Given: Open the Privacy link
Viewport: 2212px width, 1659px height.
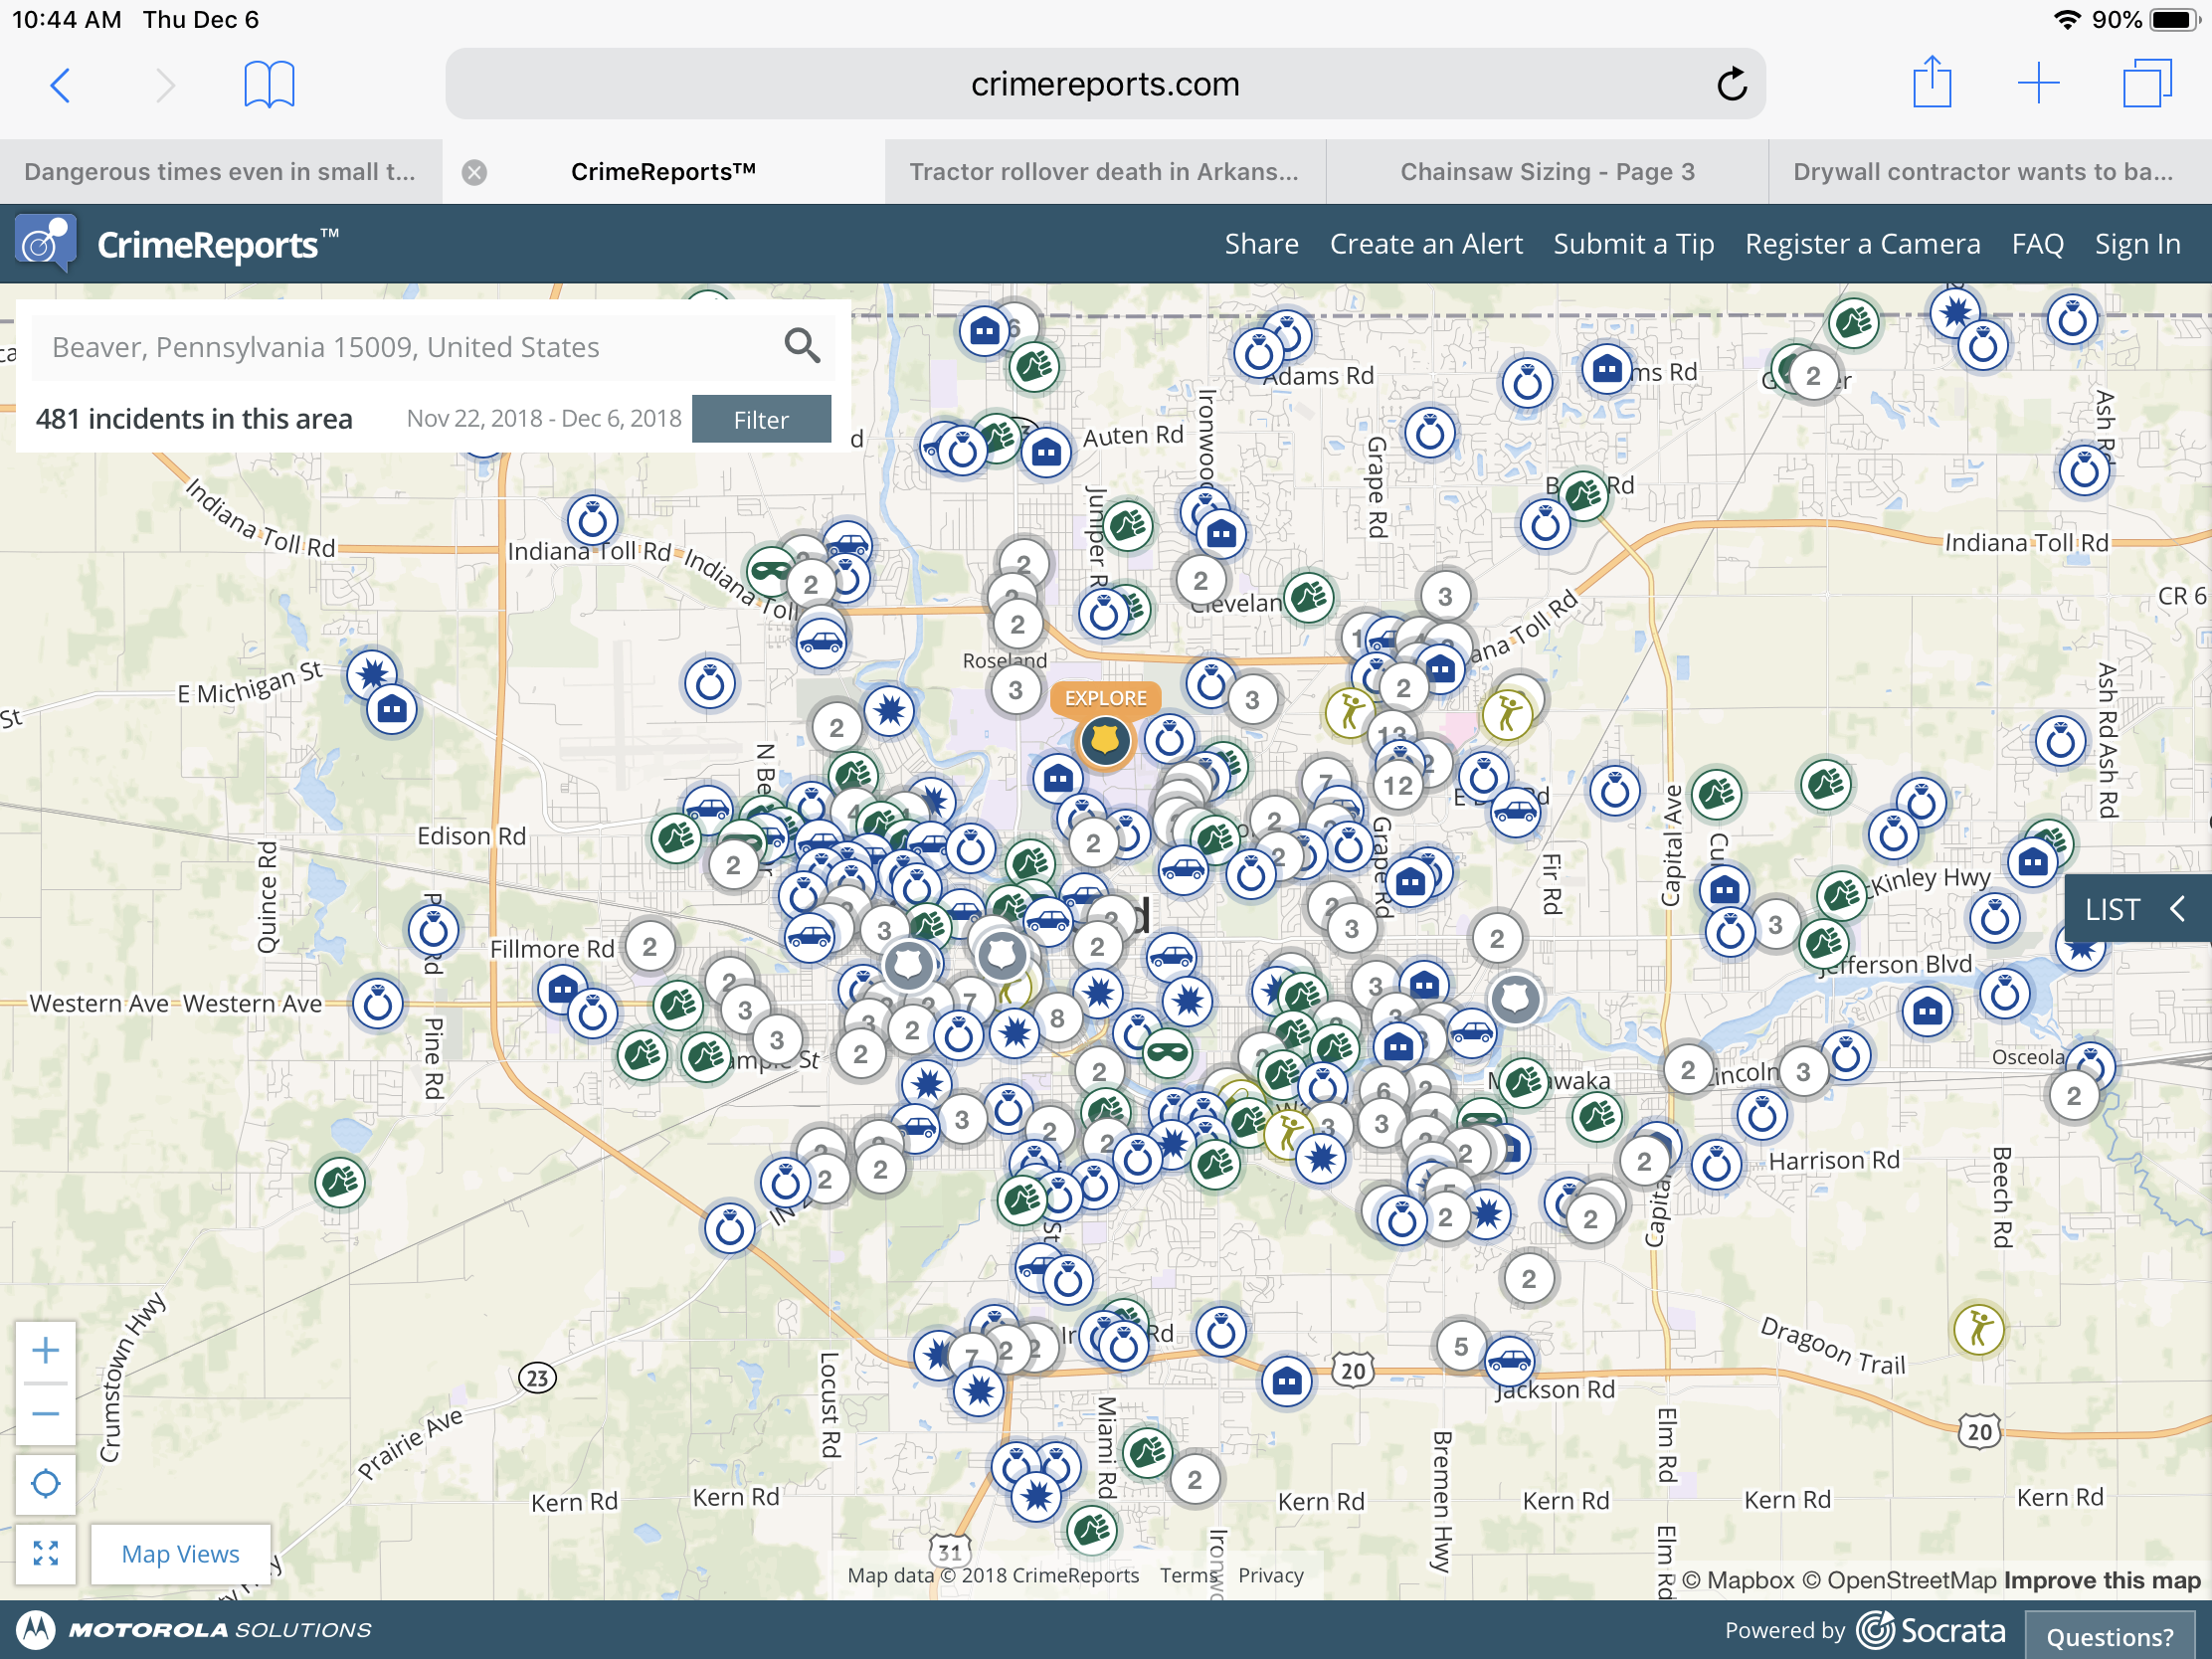Looking at the screenshot, I should click(1270, 1575).
